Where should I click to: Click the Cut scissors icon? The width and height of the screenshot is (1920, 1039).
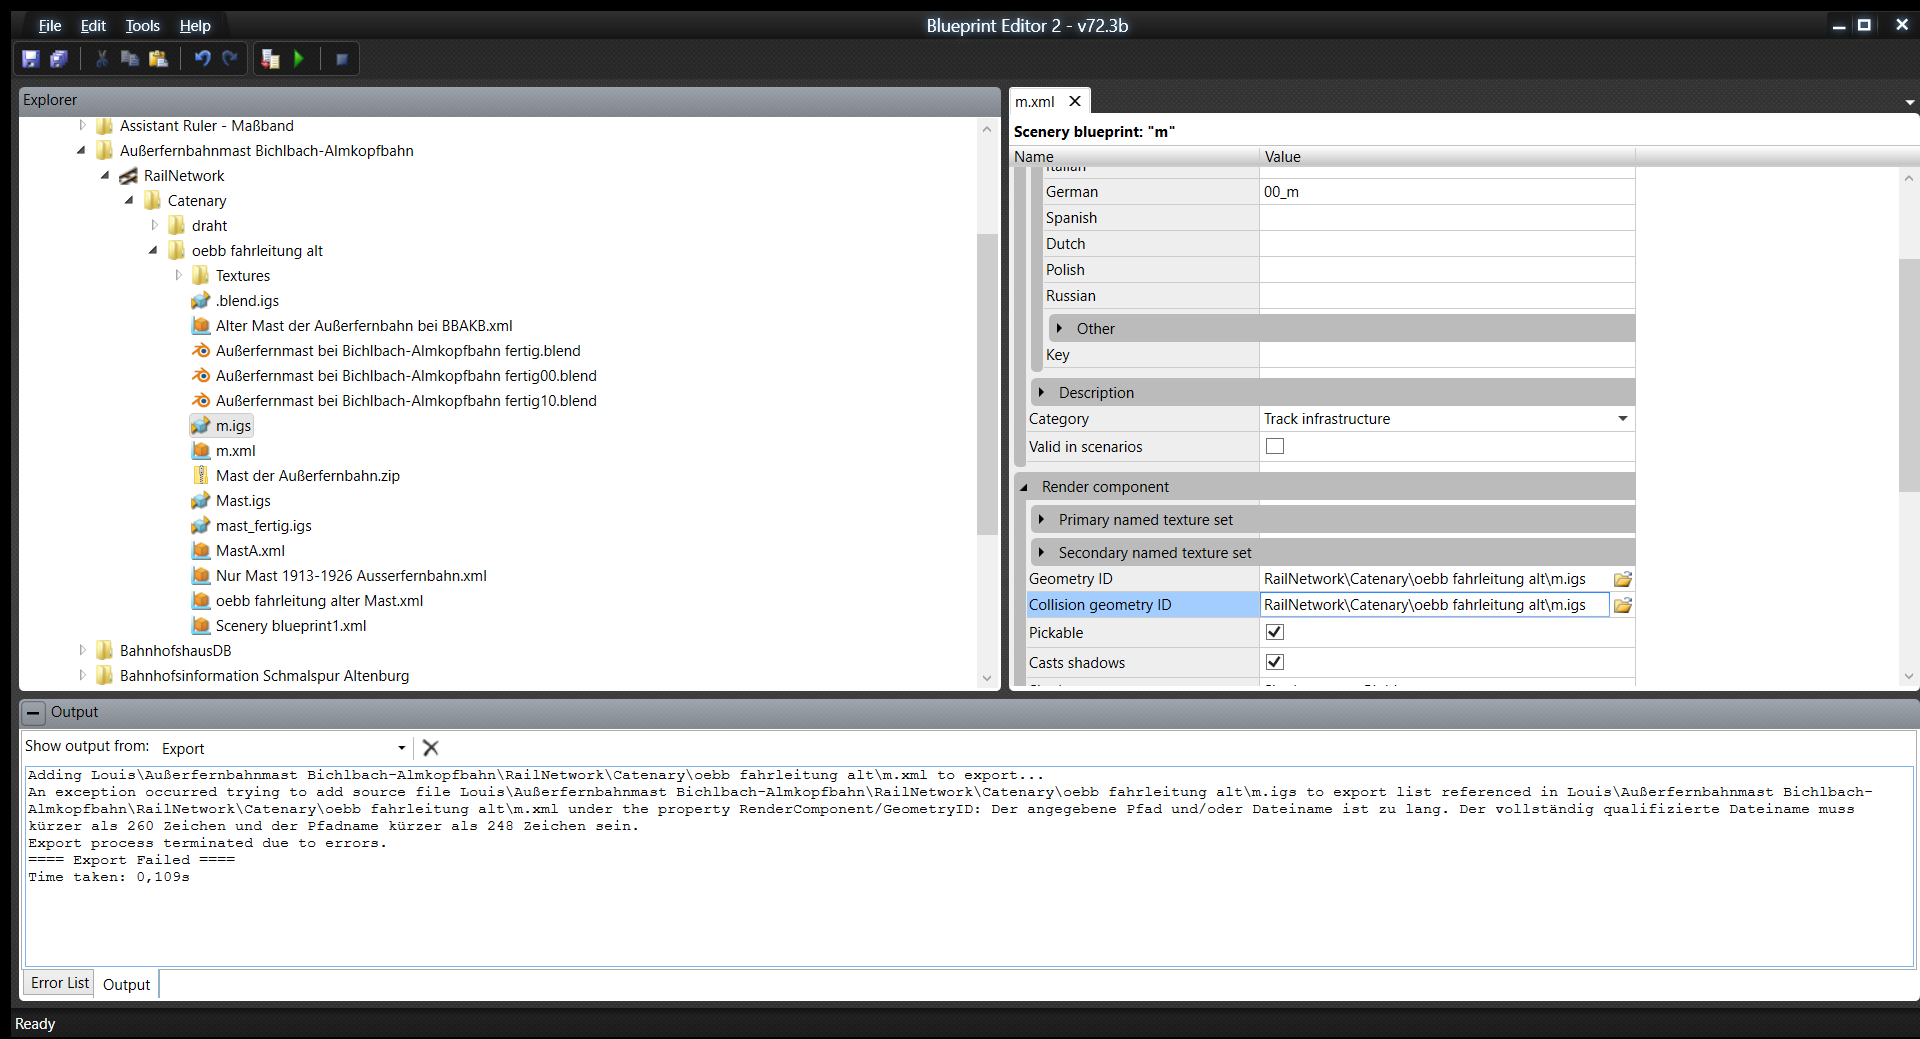click(101, 59)
